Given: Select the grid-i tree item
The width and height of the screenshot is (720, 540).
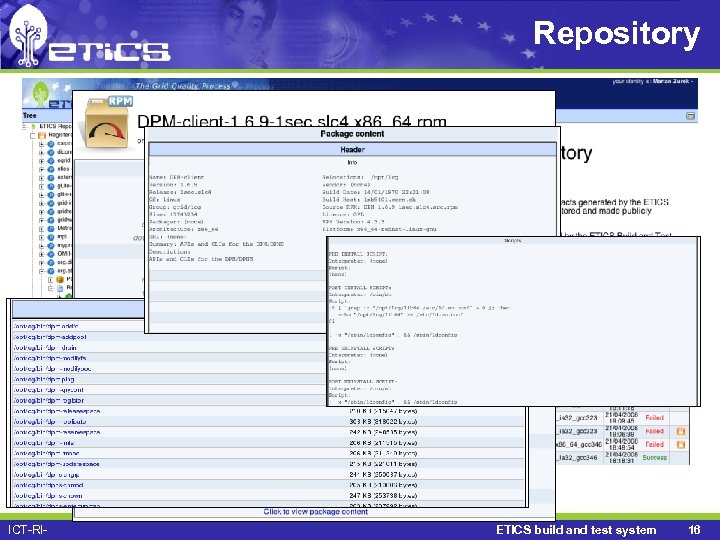Looking at the screenshot, I should [x=64, y=203].
